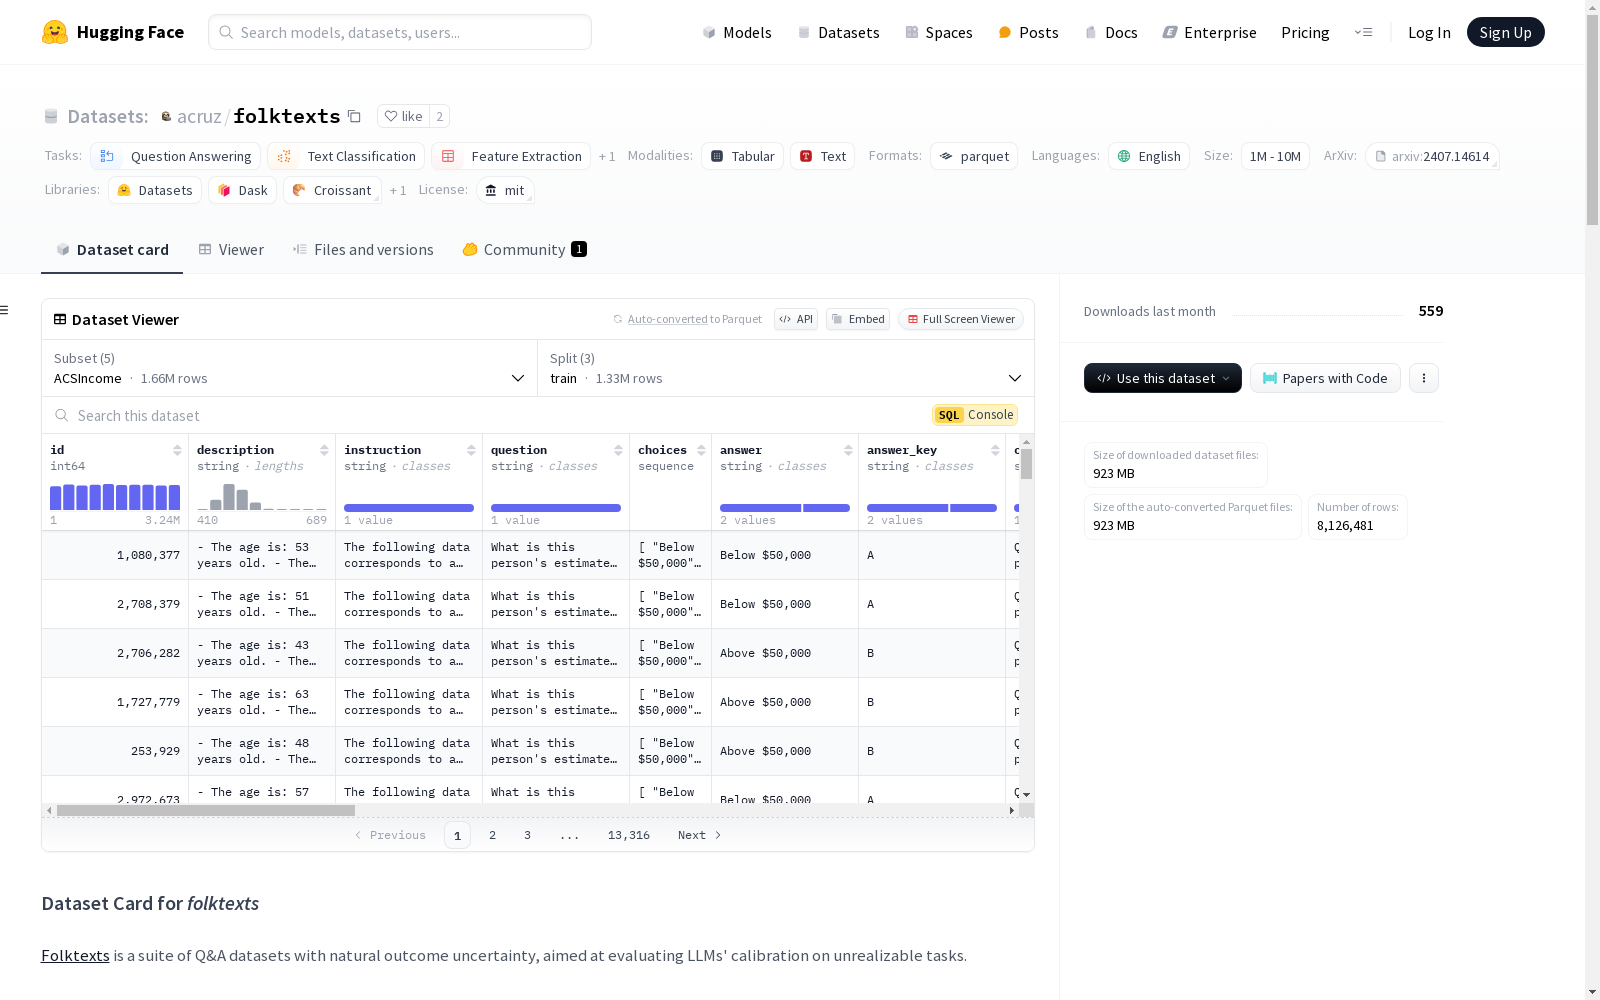The image size is (1600, 1000).
Task: Open the Models menu item
Action: (x=737, y=32)
